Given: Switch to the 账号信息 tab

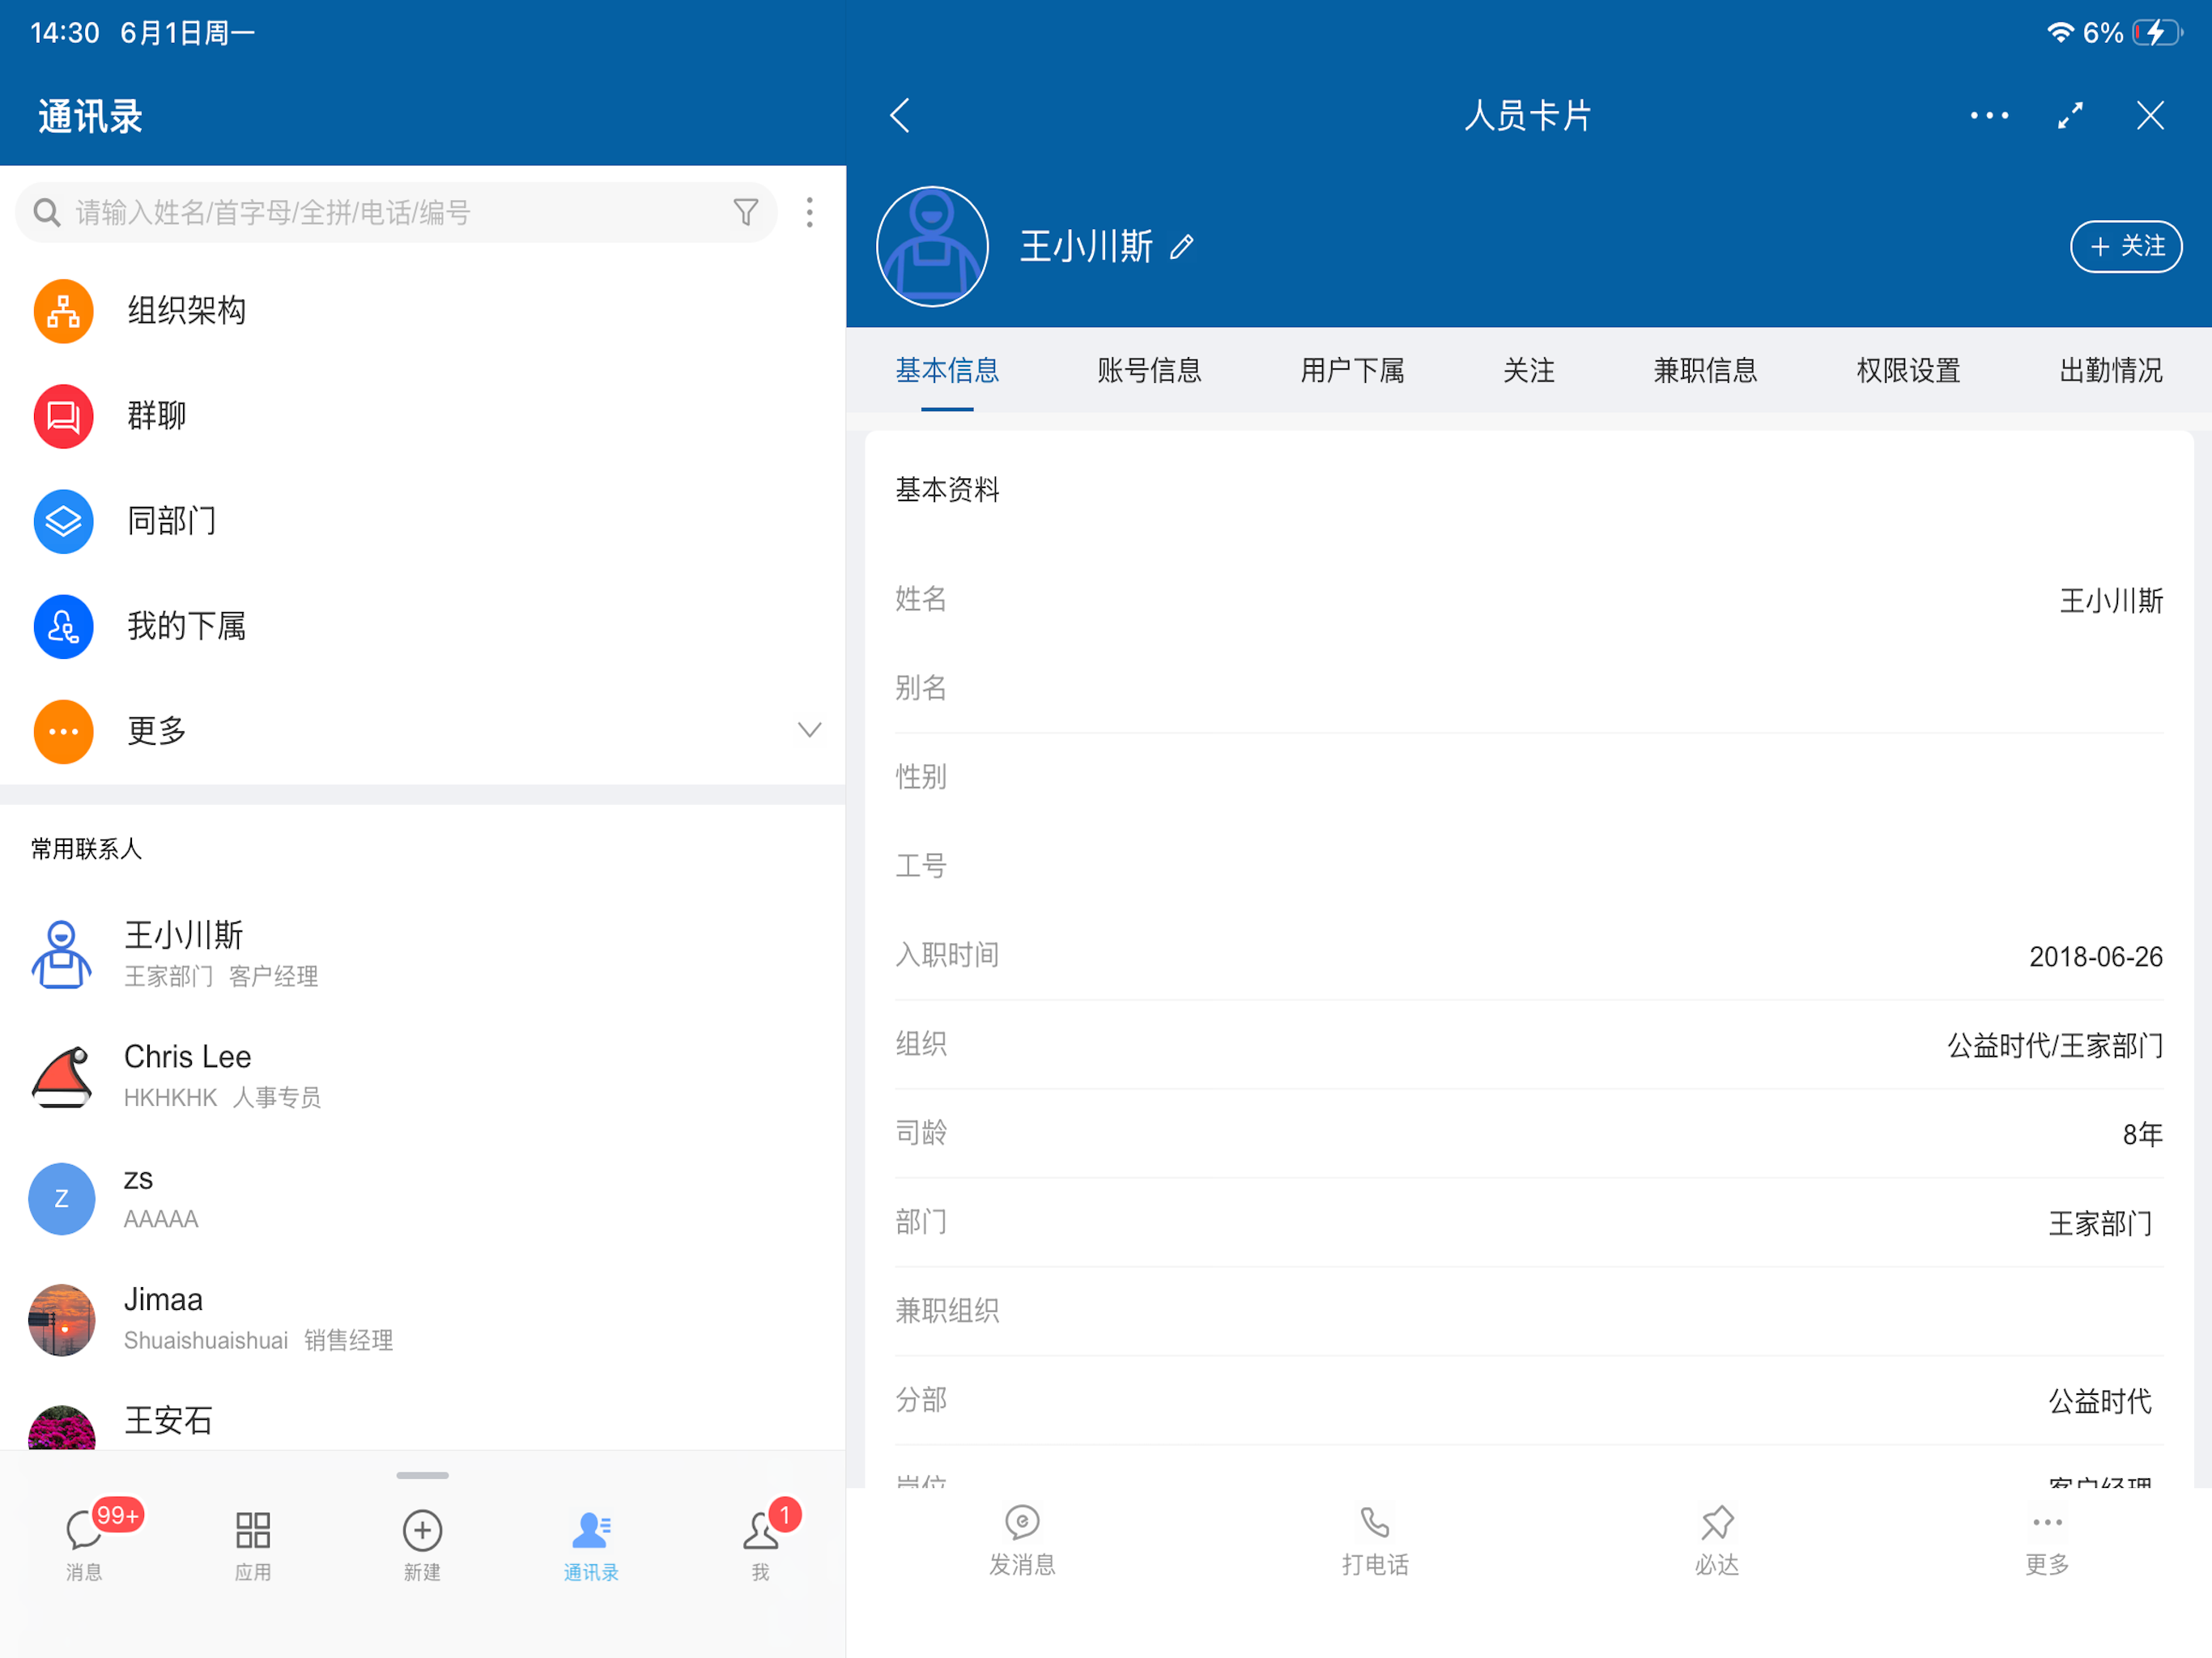Looking at the screenshot, I should tap(1149, 370).
